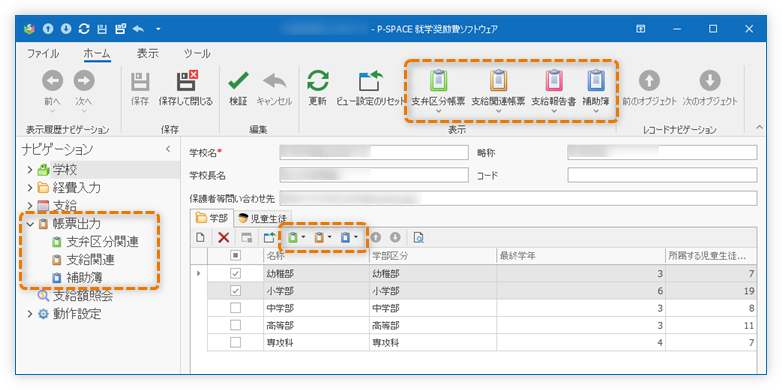Click the 学校長名 input field
The image size is (782, 390).
[x=374, y=175]
